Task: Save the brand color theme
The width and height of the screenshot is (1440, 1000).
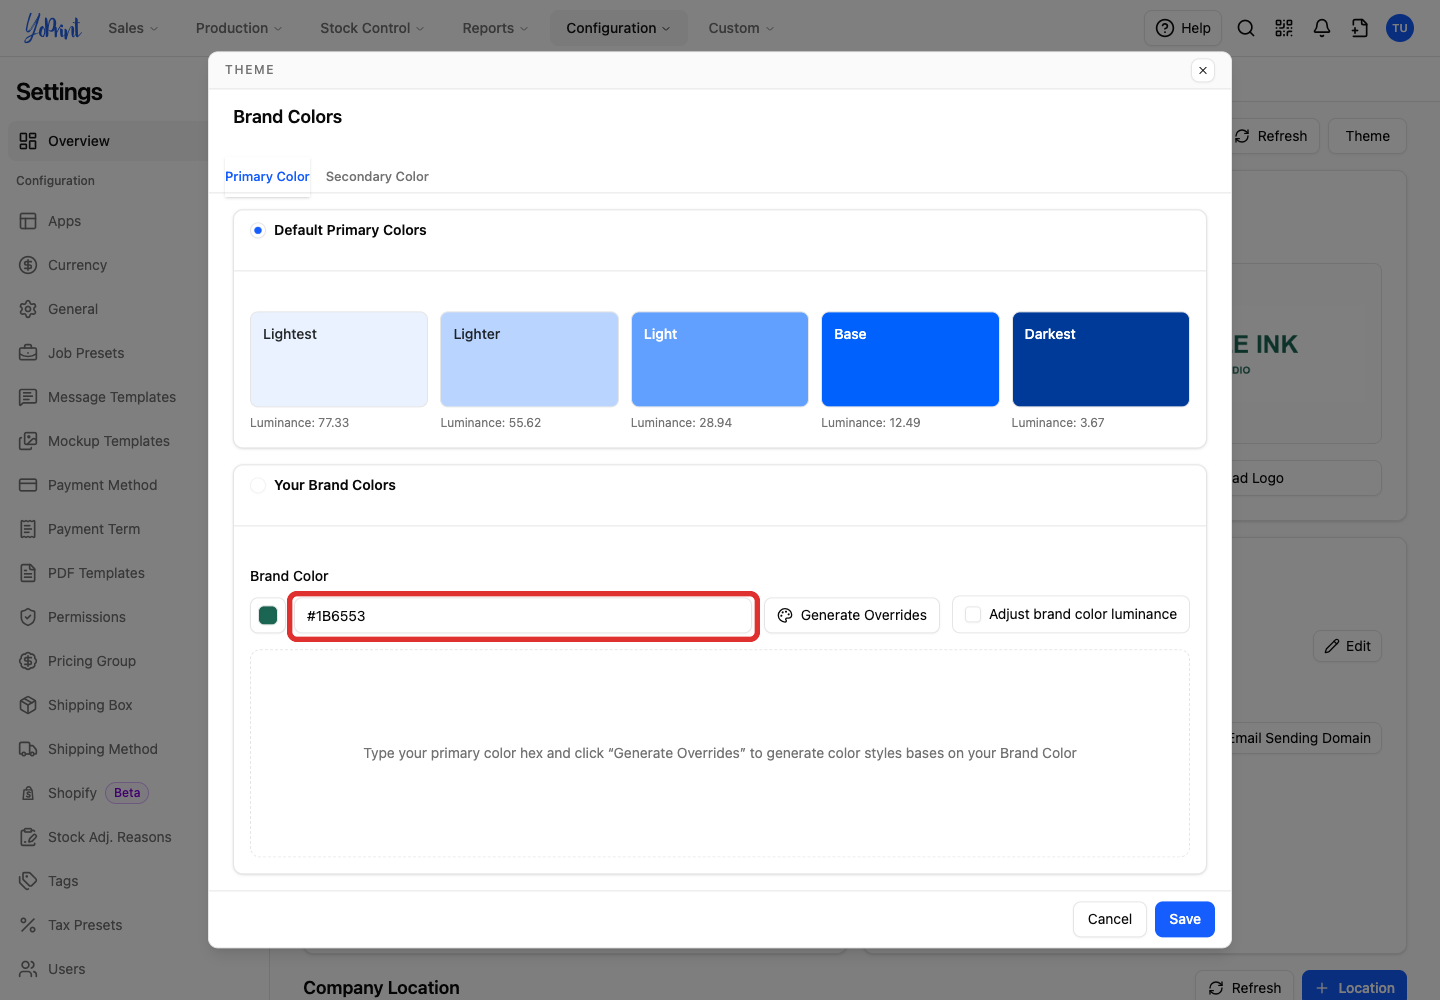Action: click(x=1185, y=919)
